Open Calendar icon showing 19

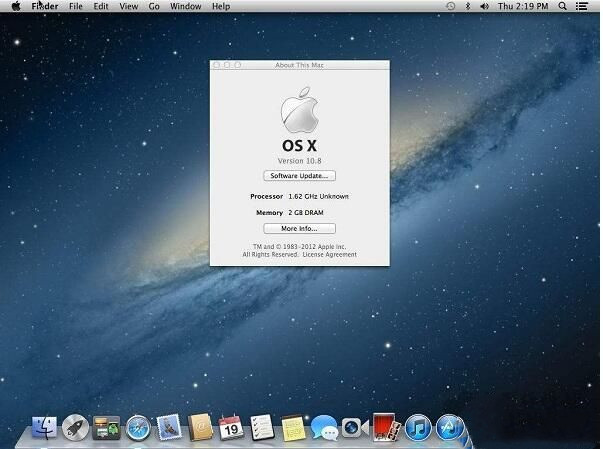(x=231, y=427)
